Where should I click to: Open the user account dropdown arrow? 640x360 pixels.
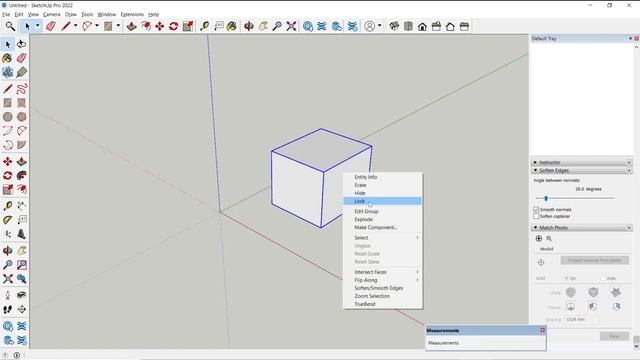(x=380, y=26)
